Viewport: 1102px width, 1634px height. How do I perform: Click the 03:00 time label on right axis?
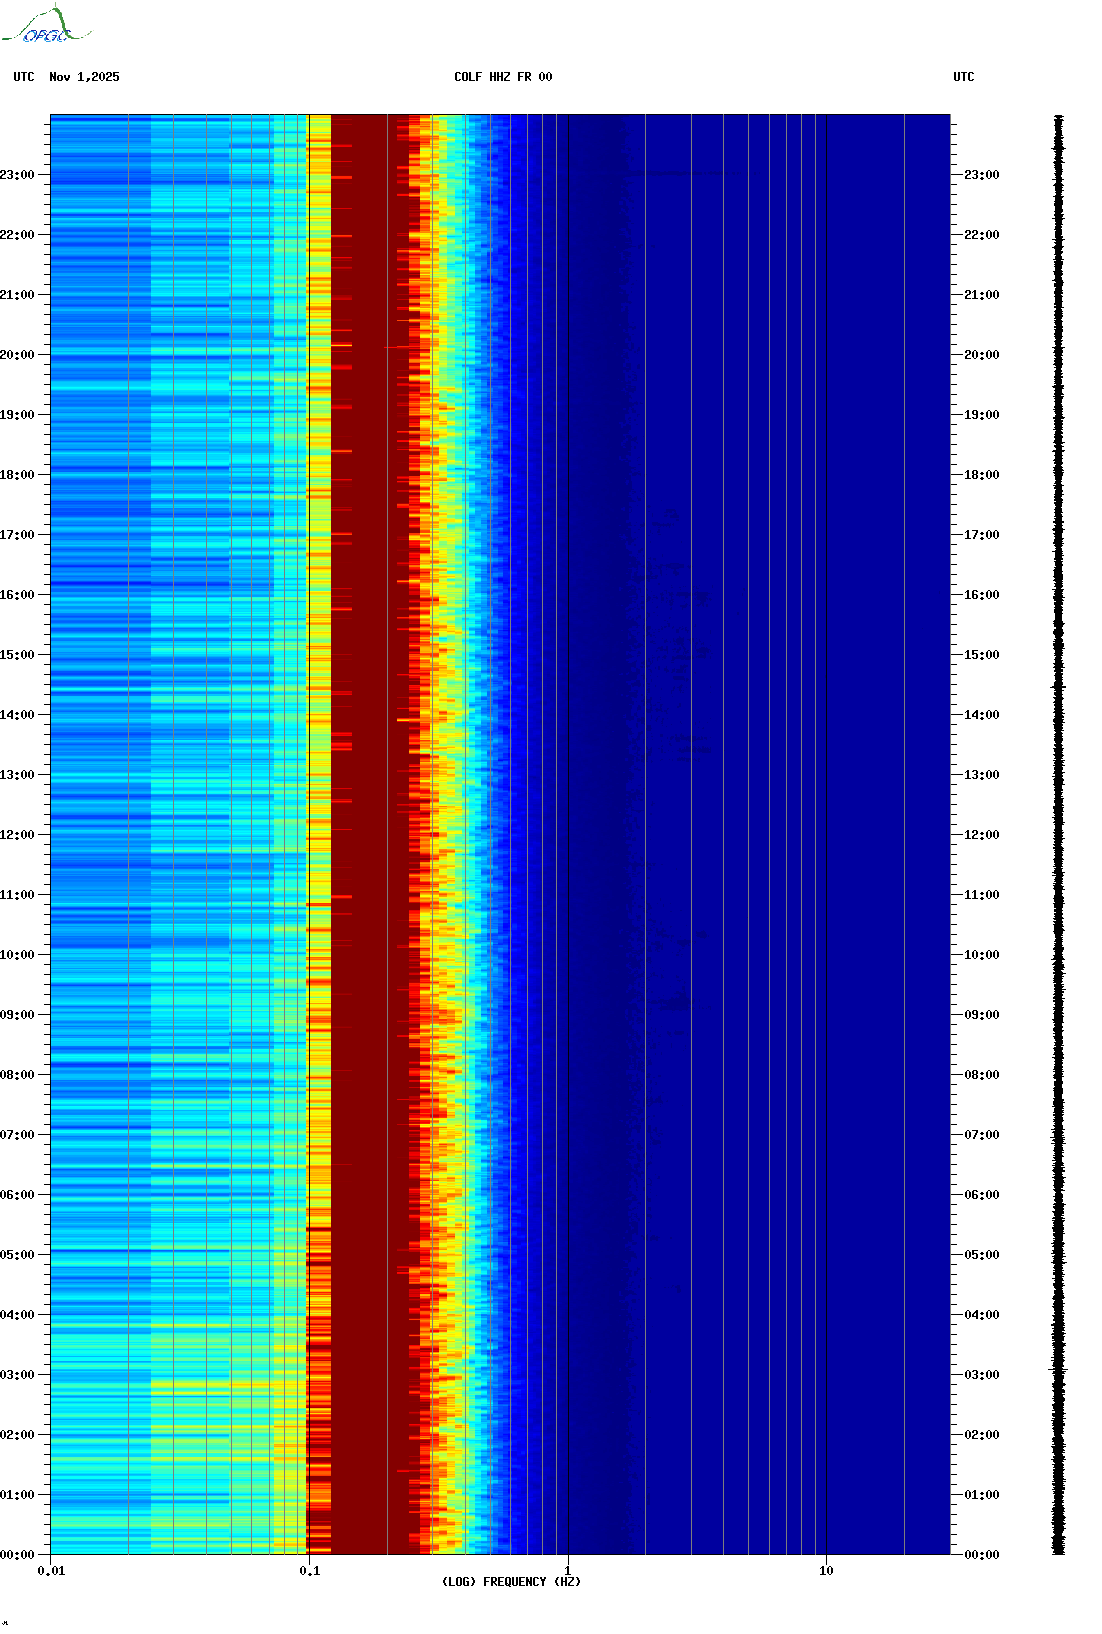click(x=981, y=1375)
